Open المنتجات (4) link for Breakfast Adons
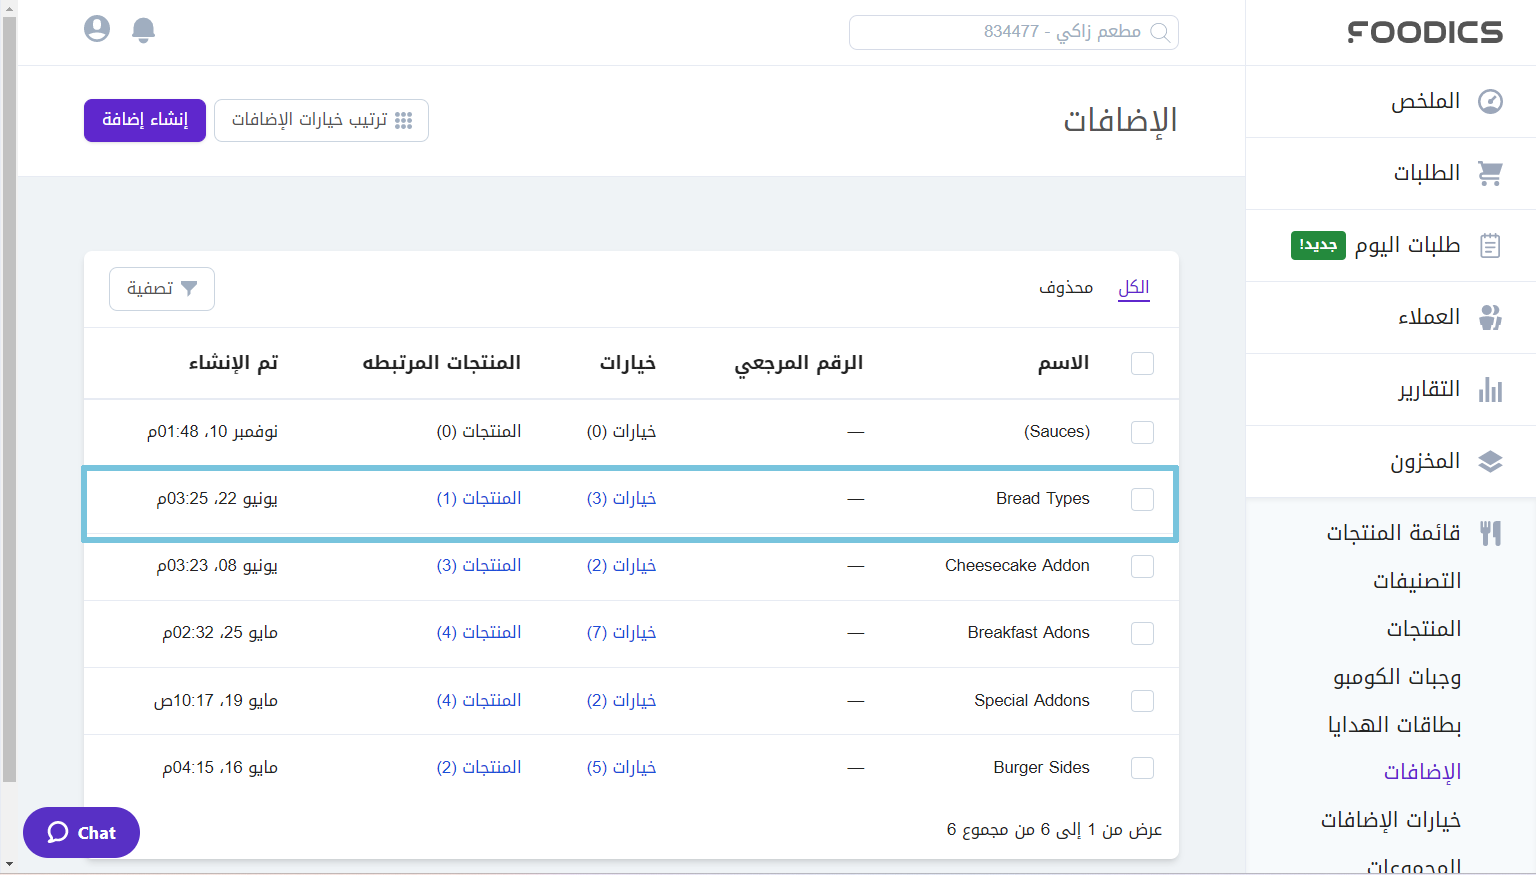This screenshot has height=875, width=1536. click(479, 633)
